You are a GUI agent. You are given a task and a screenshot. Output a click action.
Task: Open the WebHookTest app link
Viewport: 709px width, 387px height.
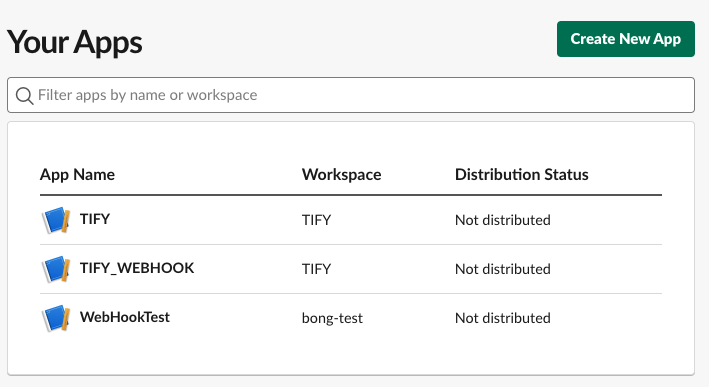pyautogui.click(x=125, y=317)
